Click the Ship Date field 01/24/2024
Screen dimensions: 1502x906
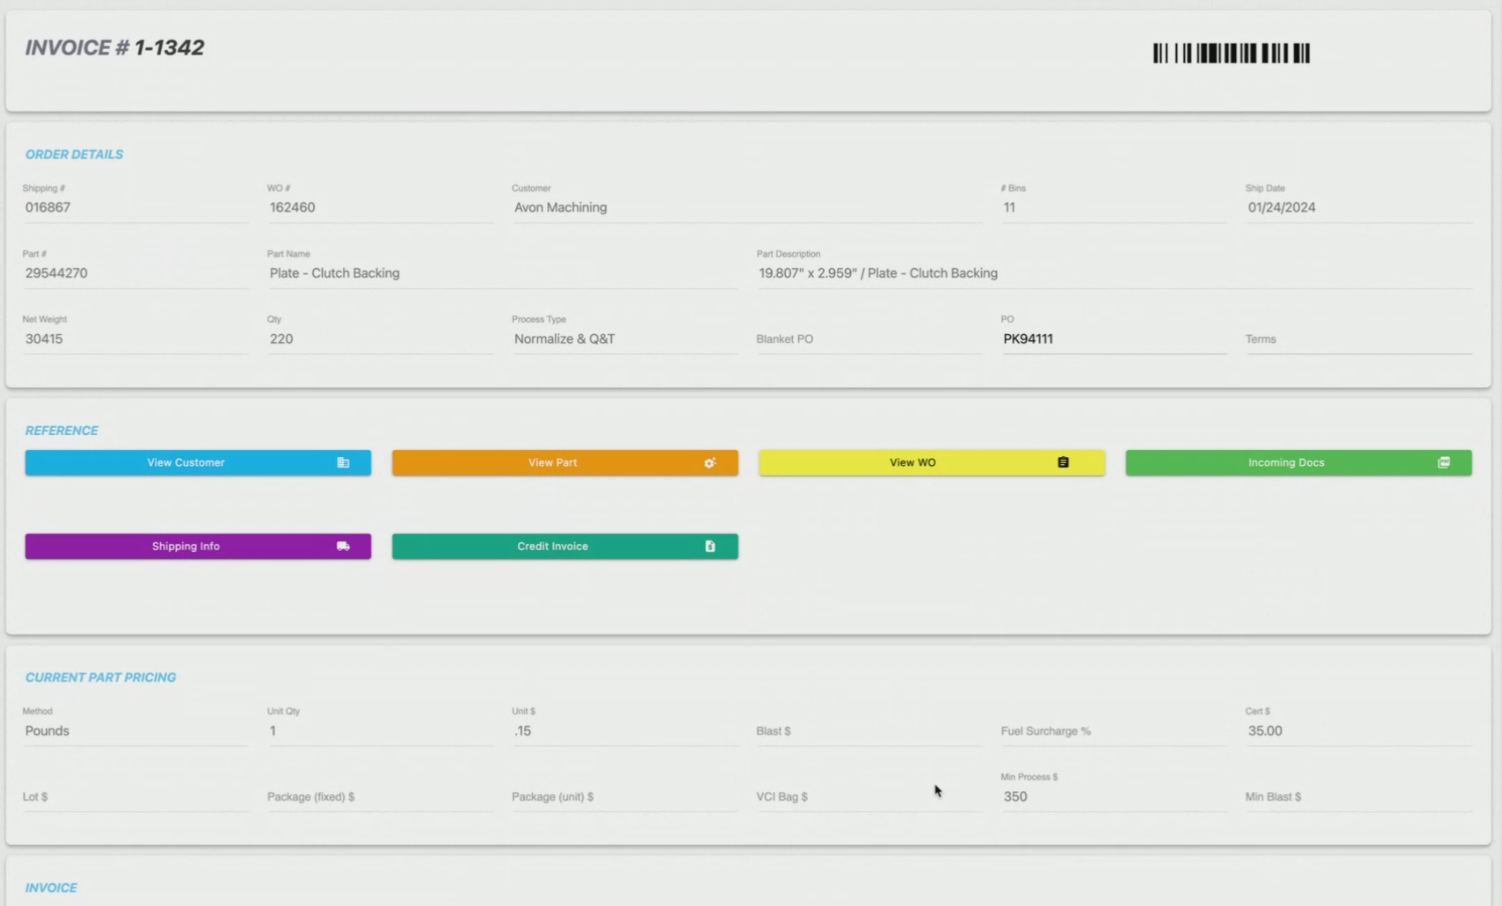point(1359,208)
